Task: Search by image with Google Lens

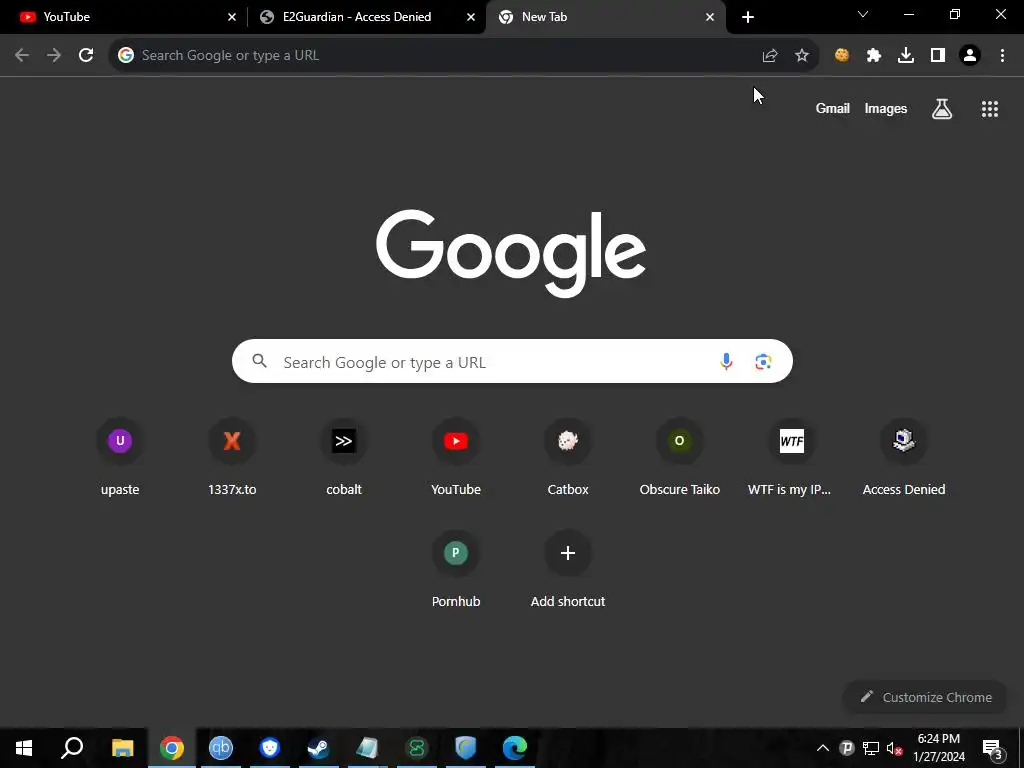Action: click(x=763, y=361)
